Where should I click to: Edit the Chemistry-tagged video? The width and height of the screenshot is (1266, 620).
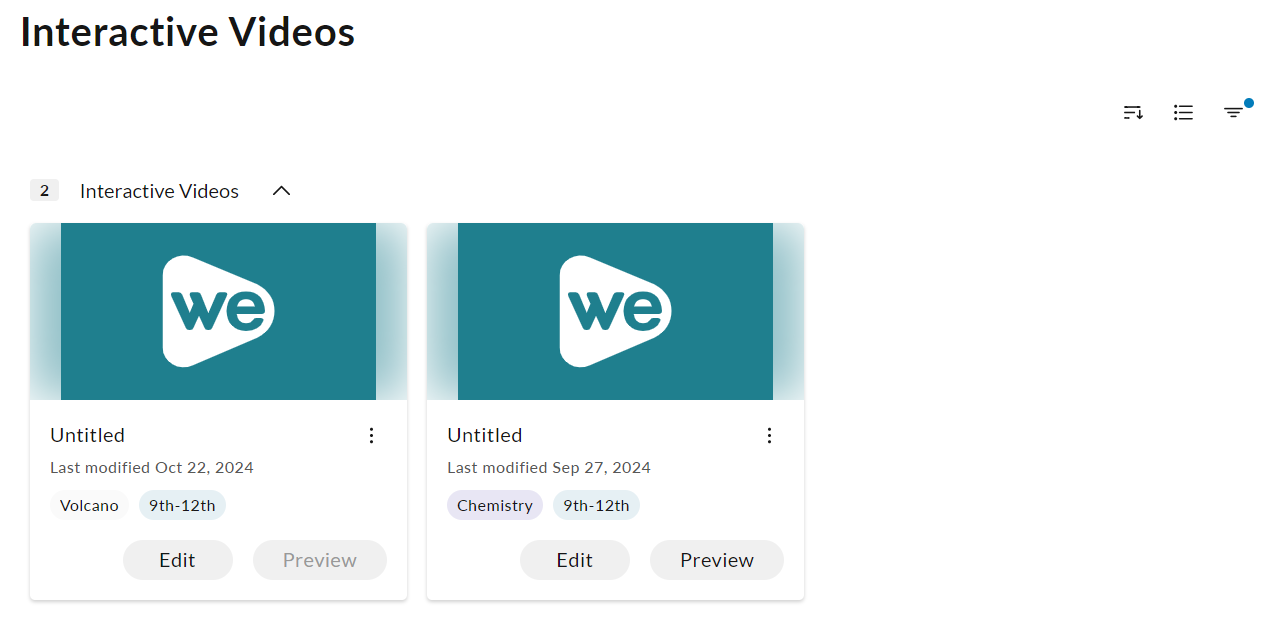(x=575, y=560)
